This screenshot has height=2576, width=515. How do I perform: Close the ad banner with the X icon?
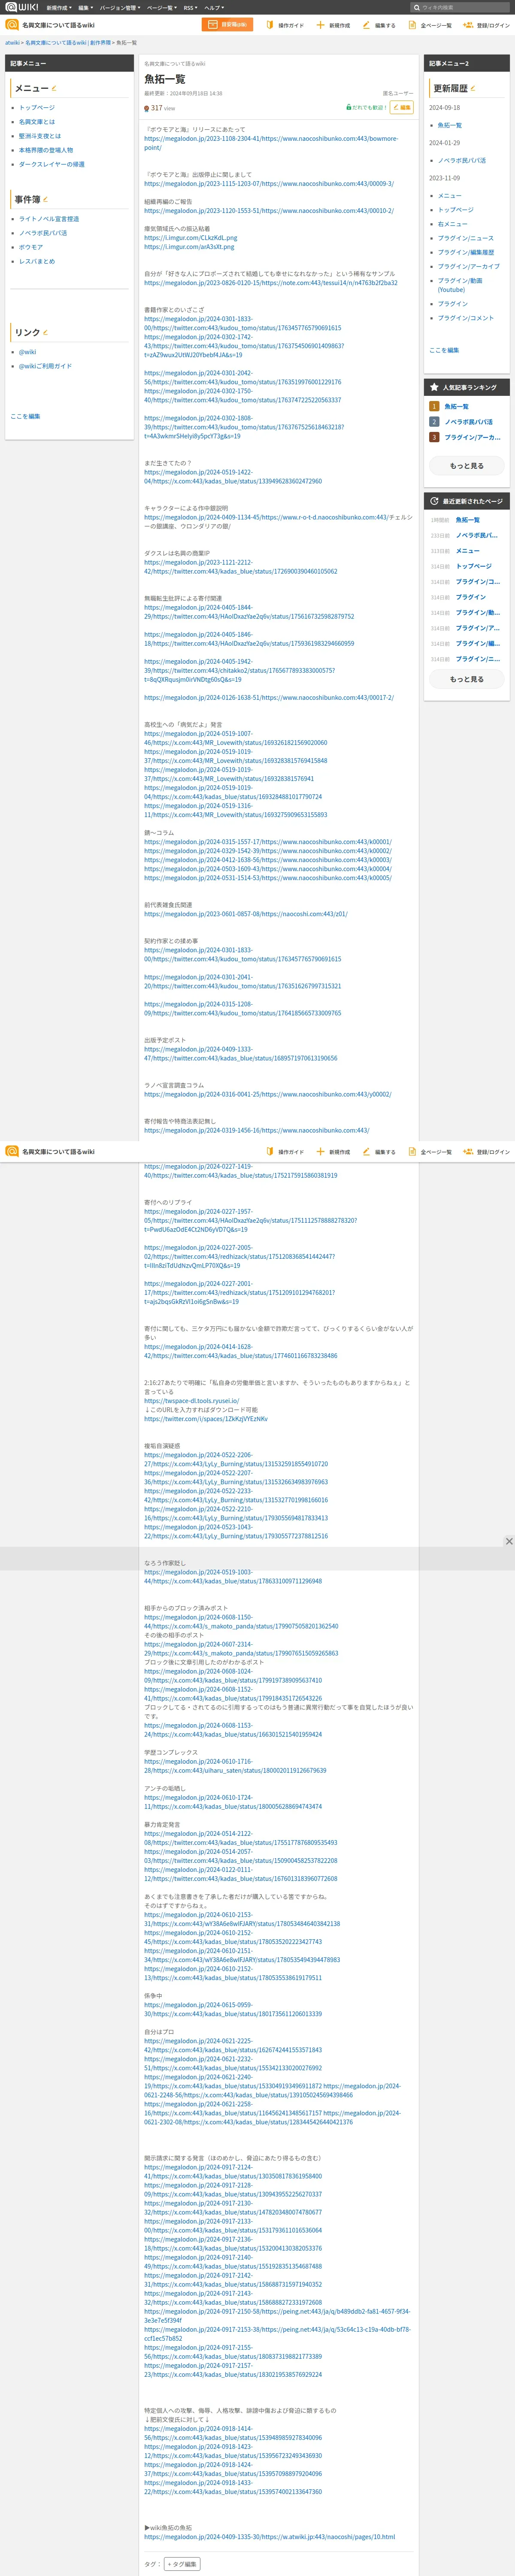pyautogui.click(x=509, y=1541)
